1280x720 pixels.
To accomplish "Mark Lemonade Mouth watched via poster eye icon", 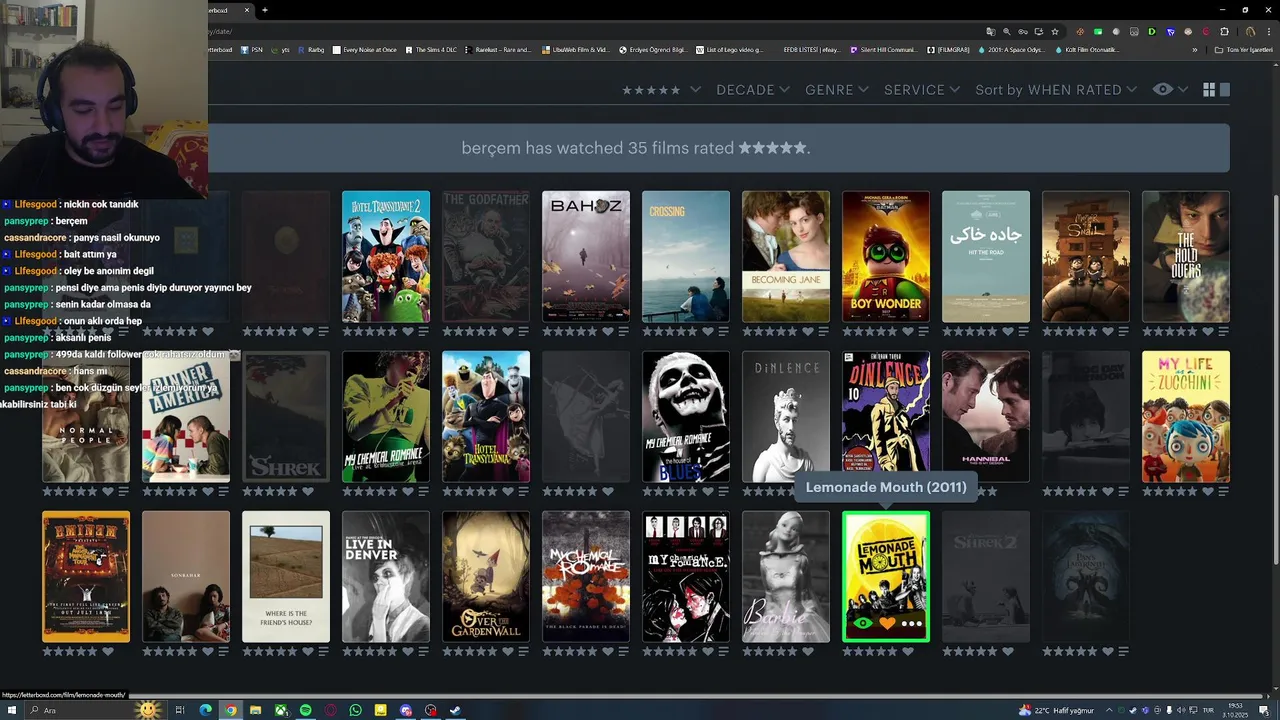I will click(x=862, y=623).
